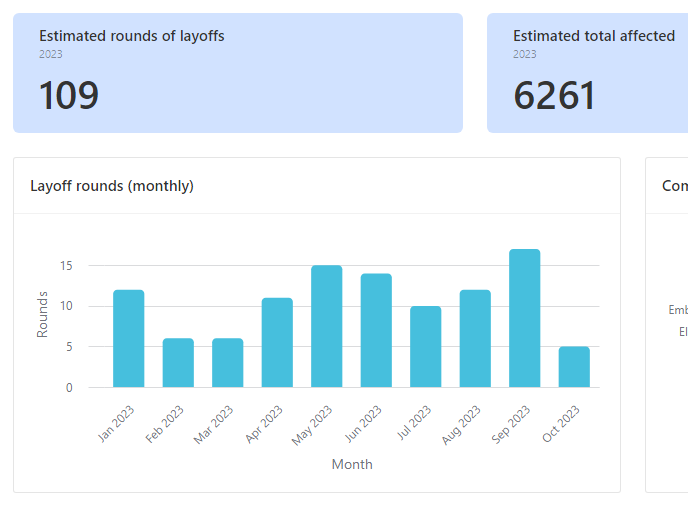Select the shortest bar for Oct 2023

[574, 367]
